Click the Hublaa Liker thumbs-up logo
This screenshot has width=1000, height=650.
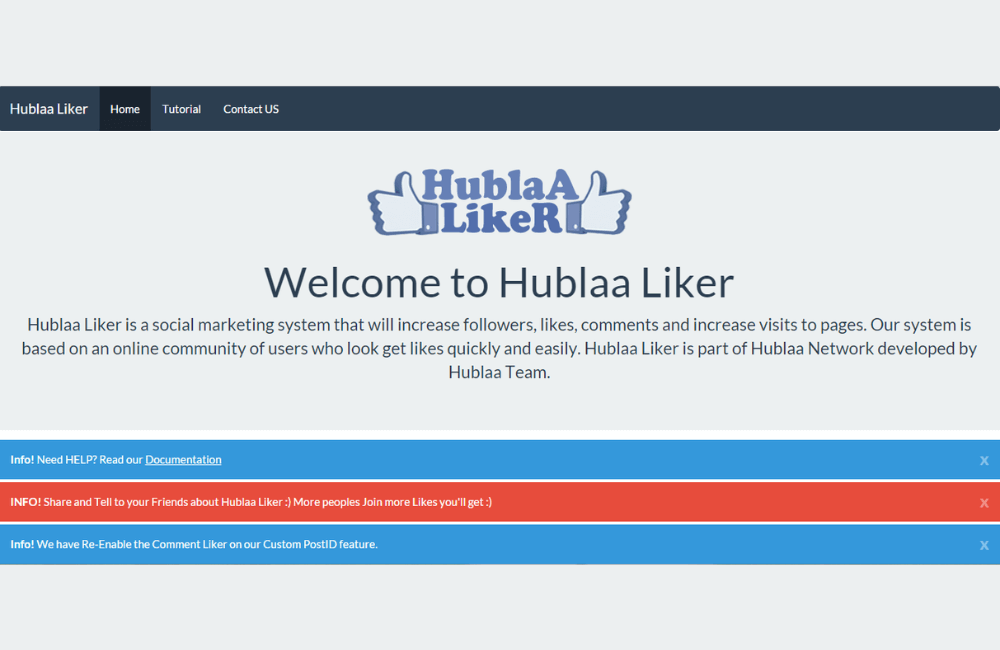pos(498,200)
